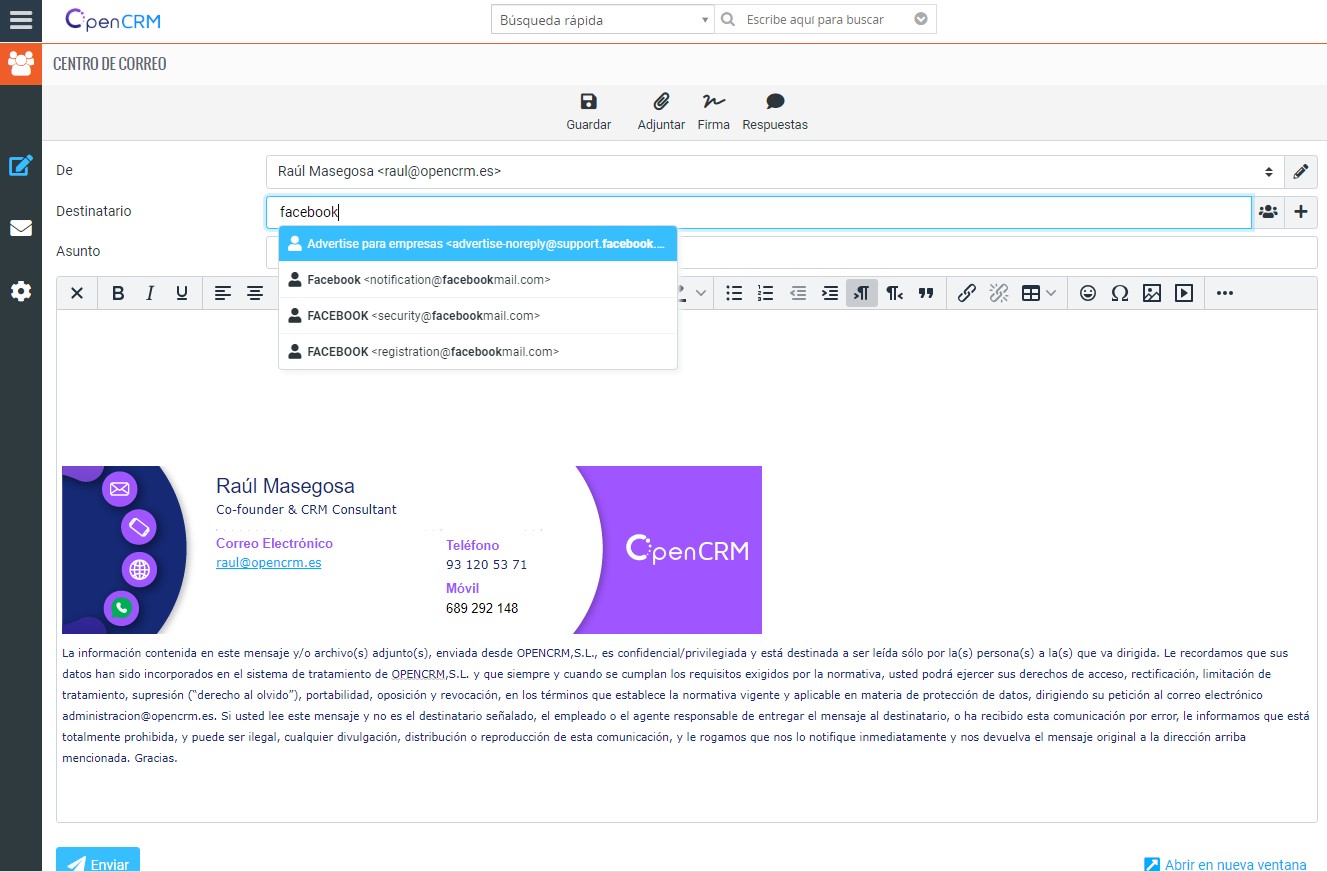This screenshot has width=1327, height=872.
Task: Insert a bulleted list
Action: pyautogui.click(x=734, y=293)
